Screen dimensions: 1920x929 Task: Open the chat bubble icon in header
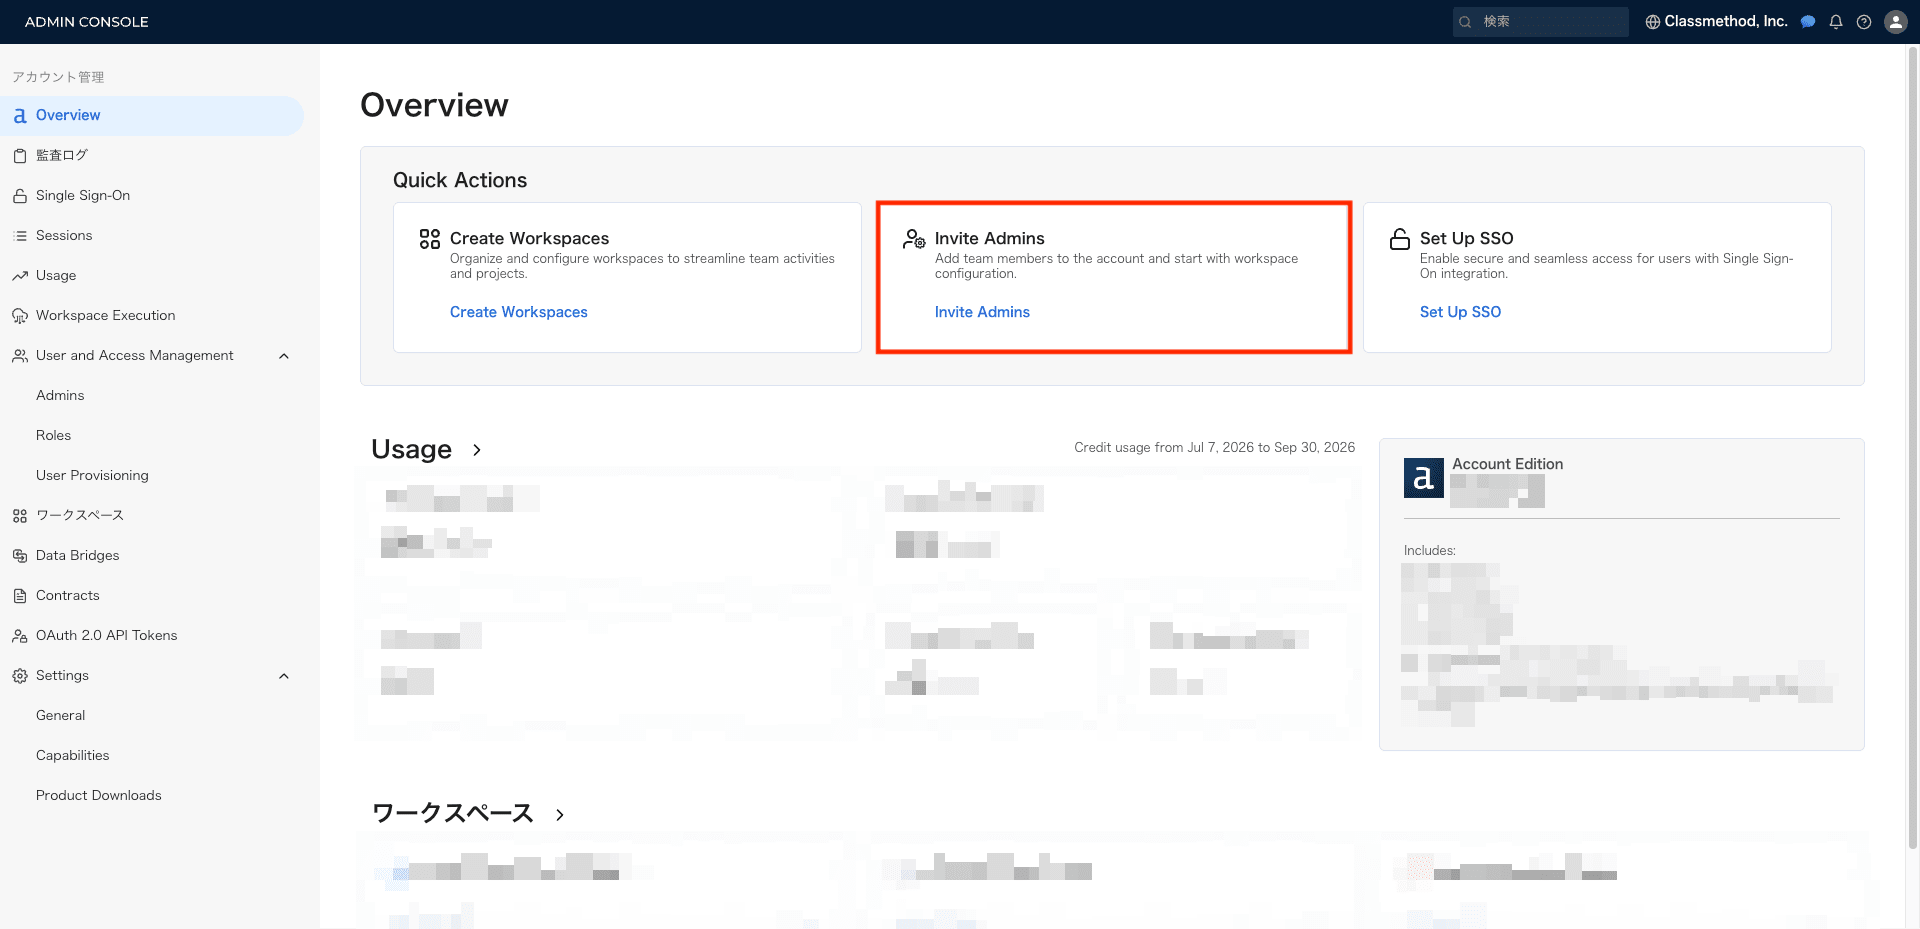click(x=1808, y=22)
